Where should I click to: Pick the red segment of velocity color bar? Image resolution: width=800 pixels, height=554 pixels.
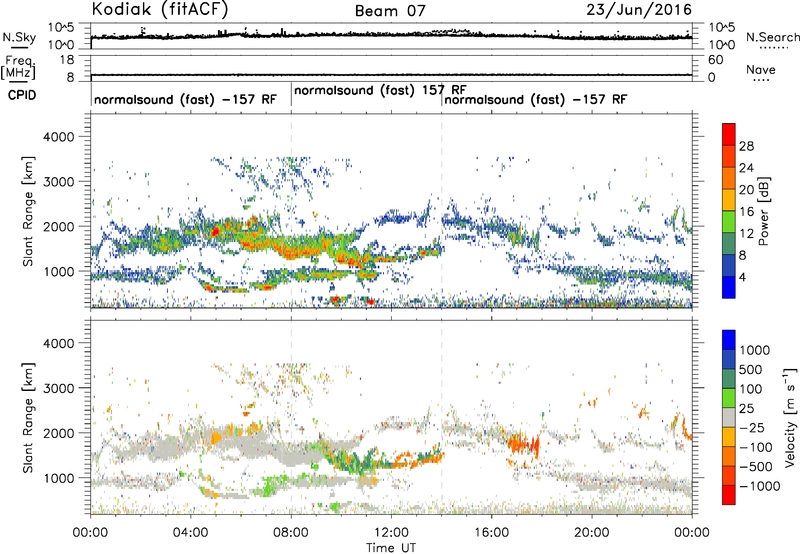729,495
